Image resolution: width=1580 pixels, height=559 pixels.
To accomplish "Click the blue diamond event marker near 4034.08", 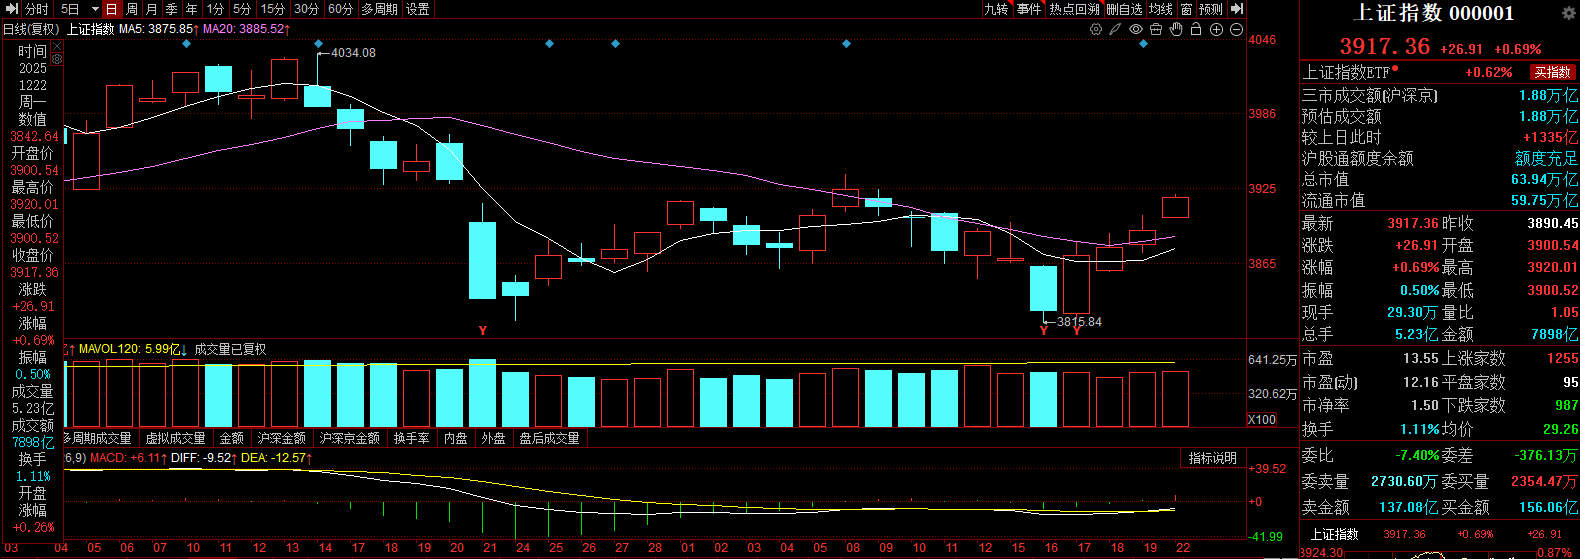I will click(x=318, y=44).
